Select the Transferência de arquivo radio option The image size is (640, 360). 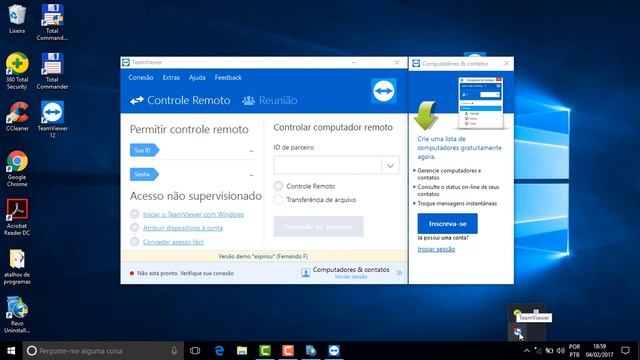tap(278, 200)
